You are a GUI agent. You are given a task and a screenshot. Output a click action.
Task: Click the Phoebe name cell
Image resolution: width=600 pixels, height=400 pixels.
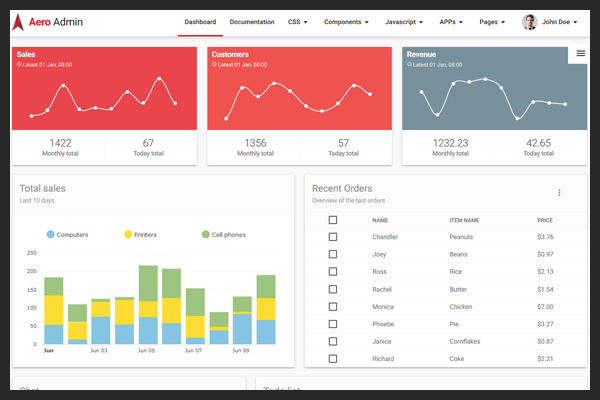pos(383,324)
